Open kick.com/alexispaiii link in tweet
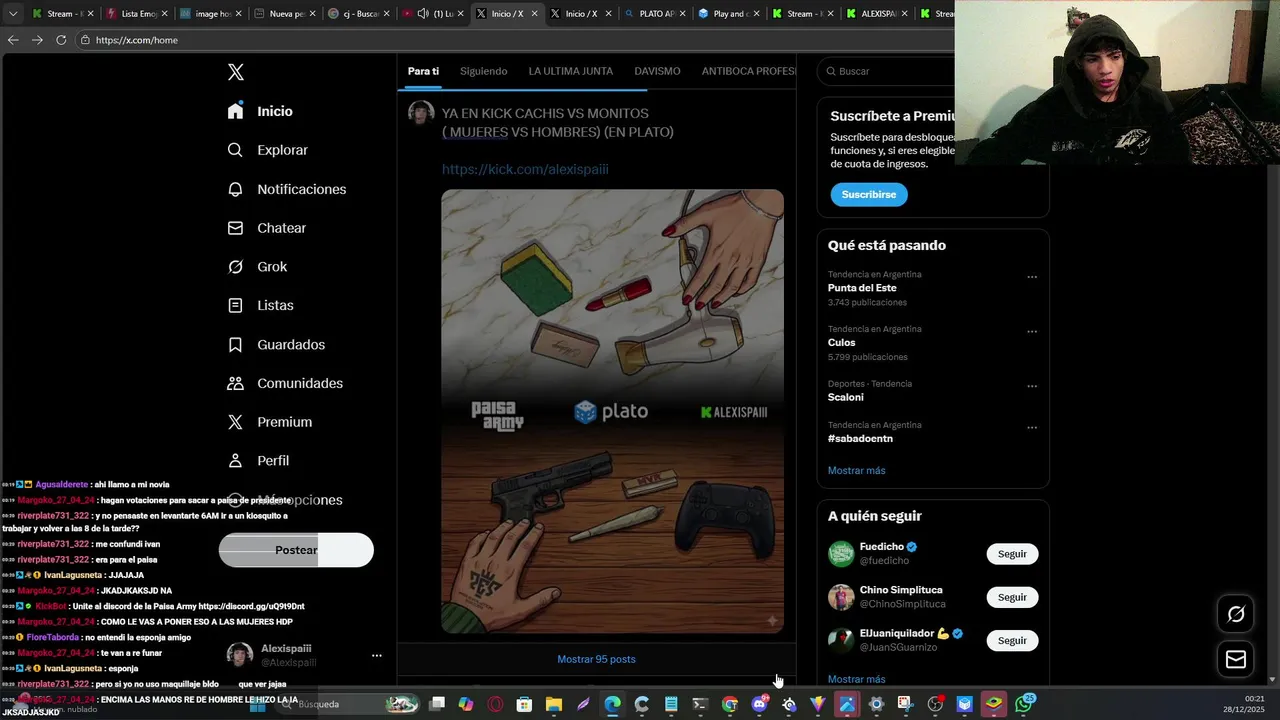1280x720 pixels. [525, 169]
